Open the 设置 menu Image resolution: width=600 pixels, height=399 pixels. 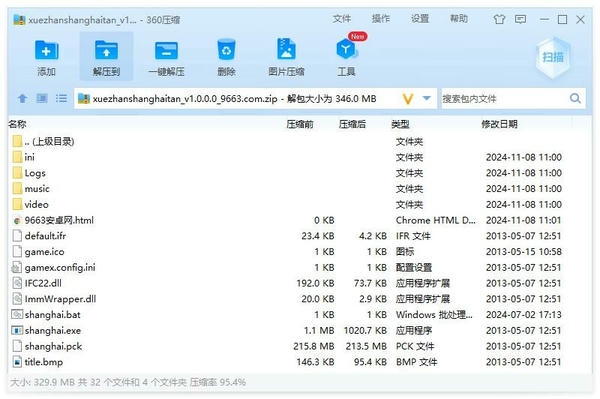click(x=420, y=19)
